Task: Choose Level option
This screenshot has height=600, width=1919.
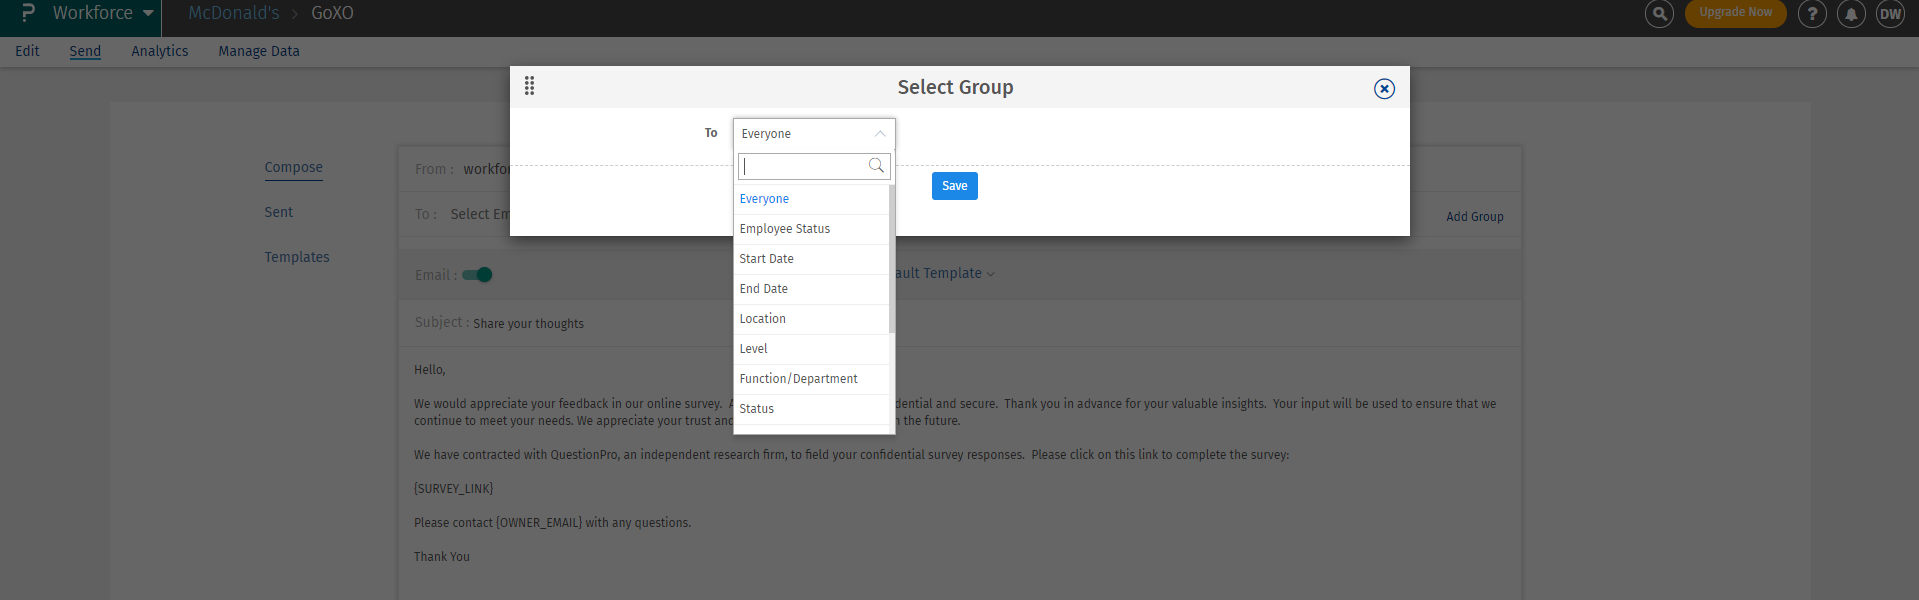Action: pyautogui.click(x=811, y=349)
